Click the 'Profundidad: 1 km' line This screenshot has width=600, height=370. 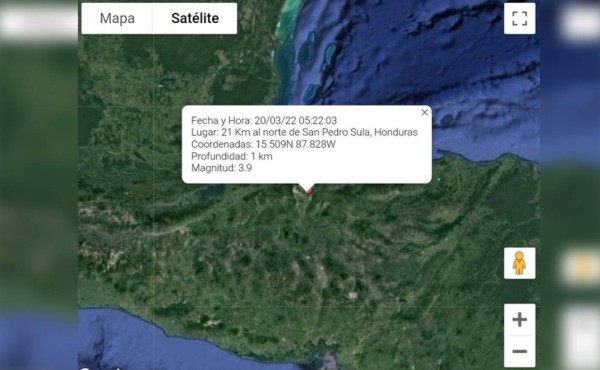coord(232,156)
